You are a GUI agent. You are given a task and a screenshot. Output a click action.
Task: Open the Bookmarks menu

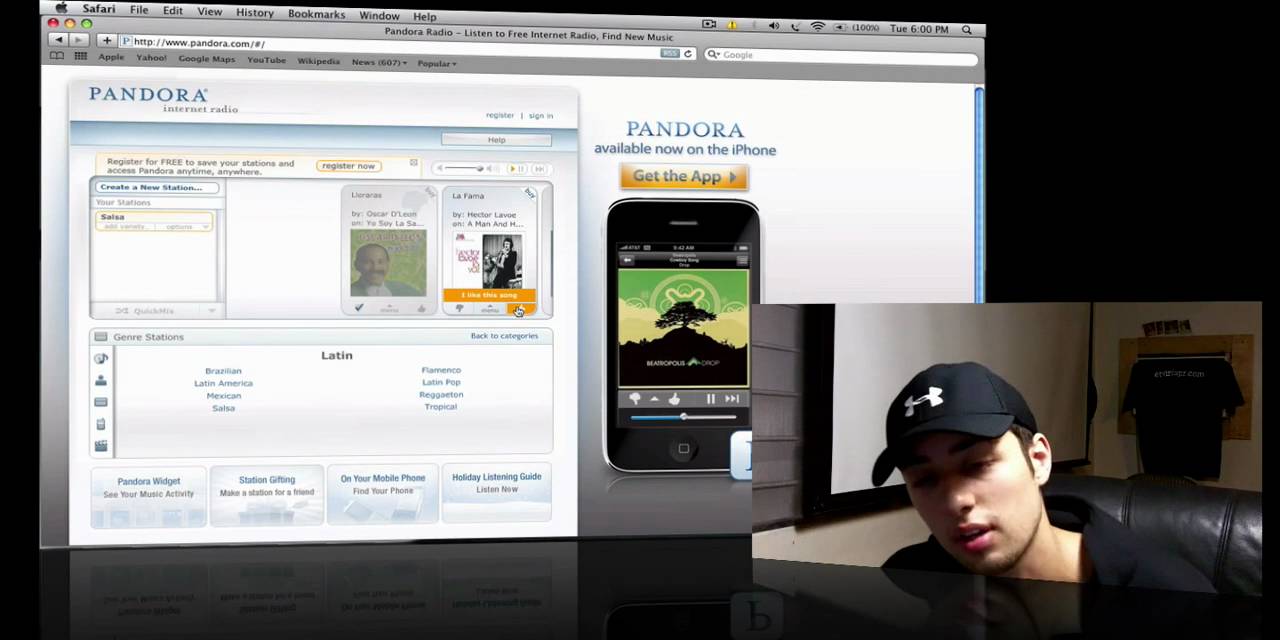[316, 14]
